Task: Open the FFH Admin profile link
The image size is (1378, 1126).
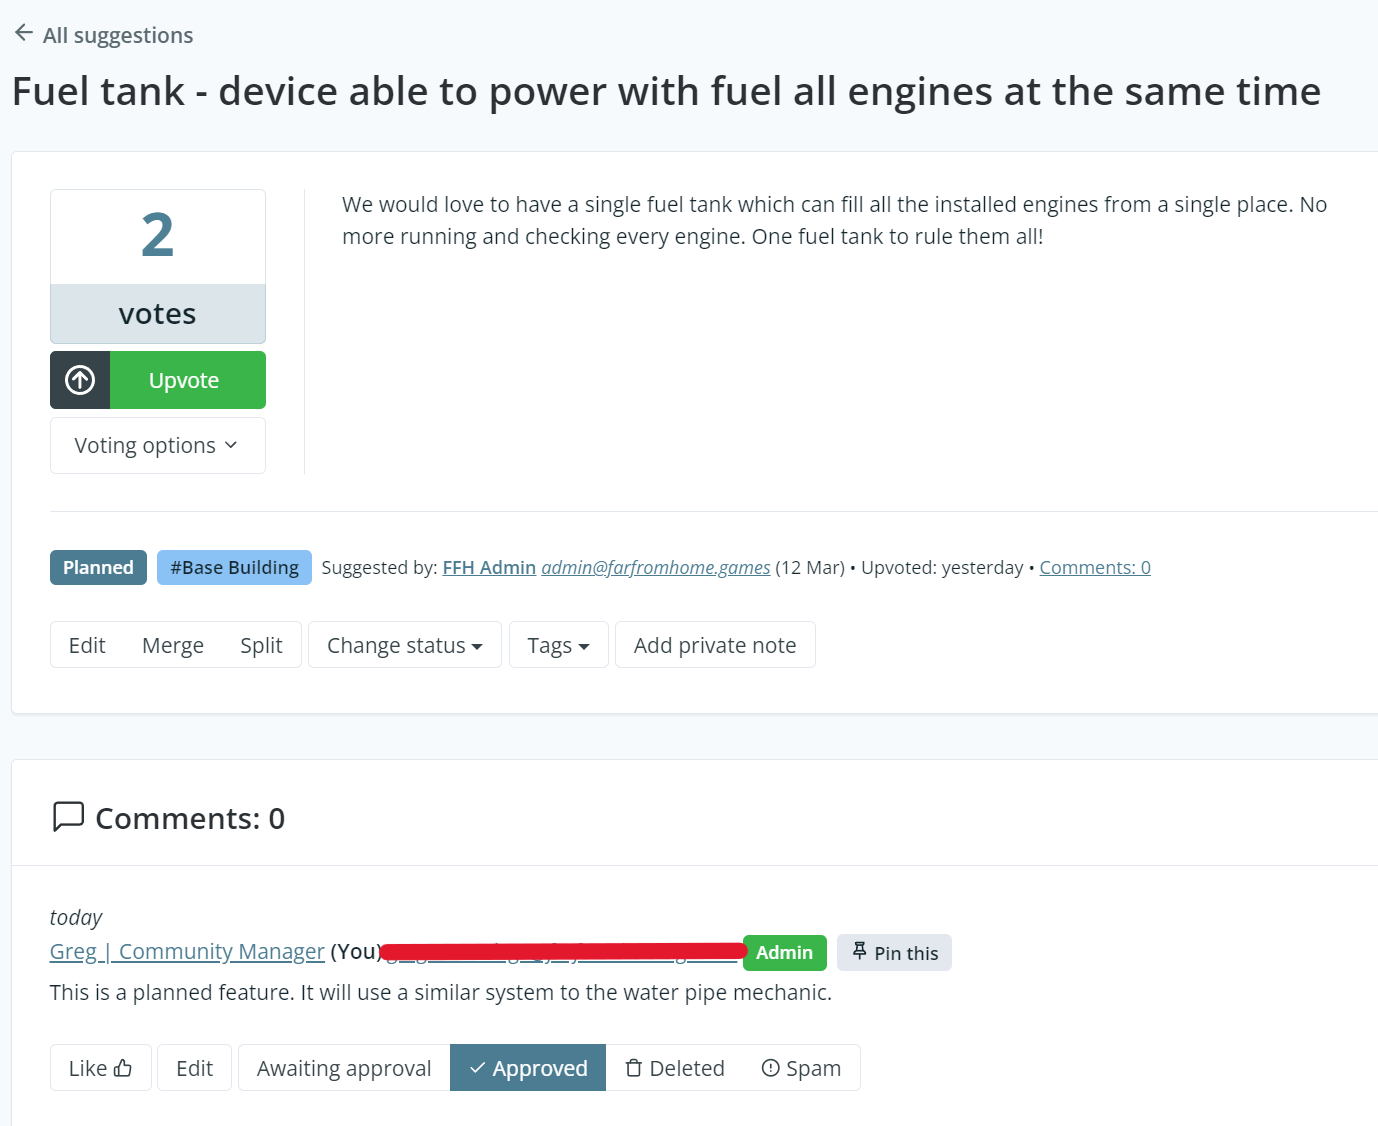Action: [x=489, y=568]
